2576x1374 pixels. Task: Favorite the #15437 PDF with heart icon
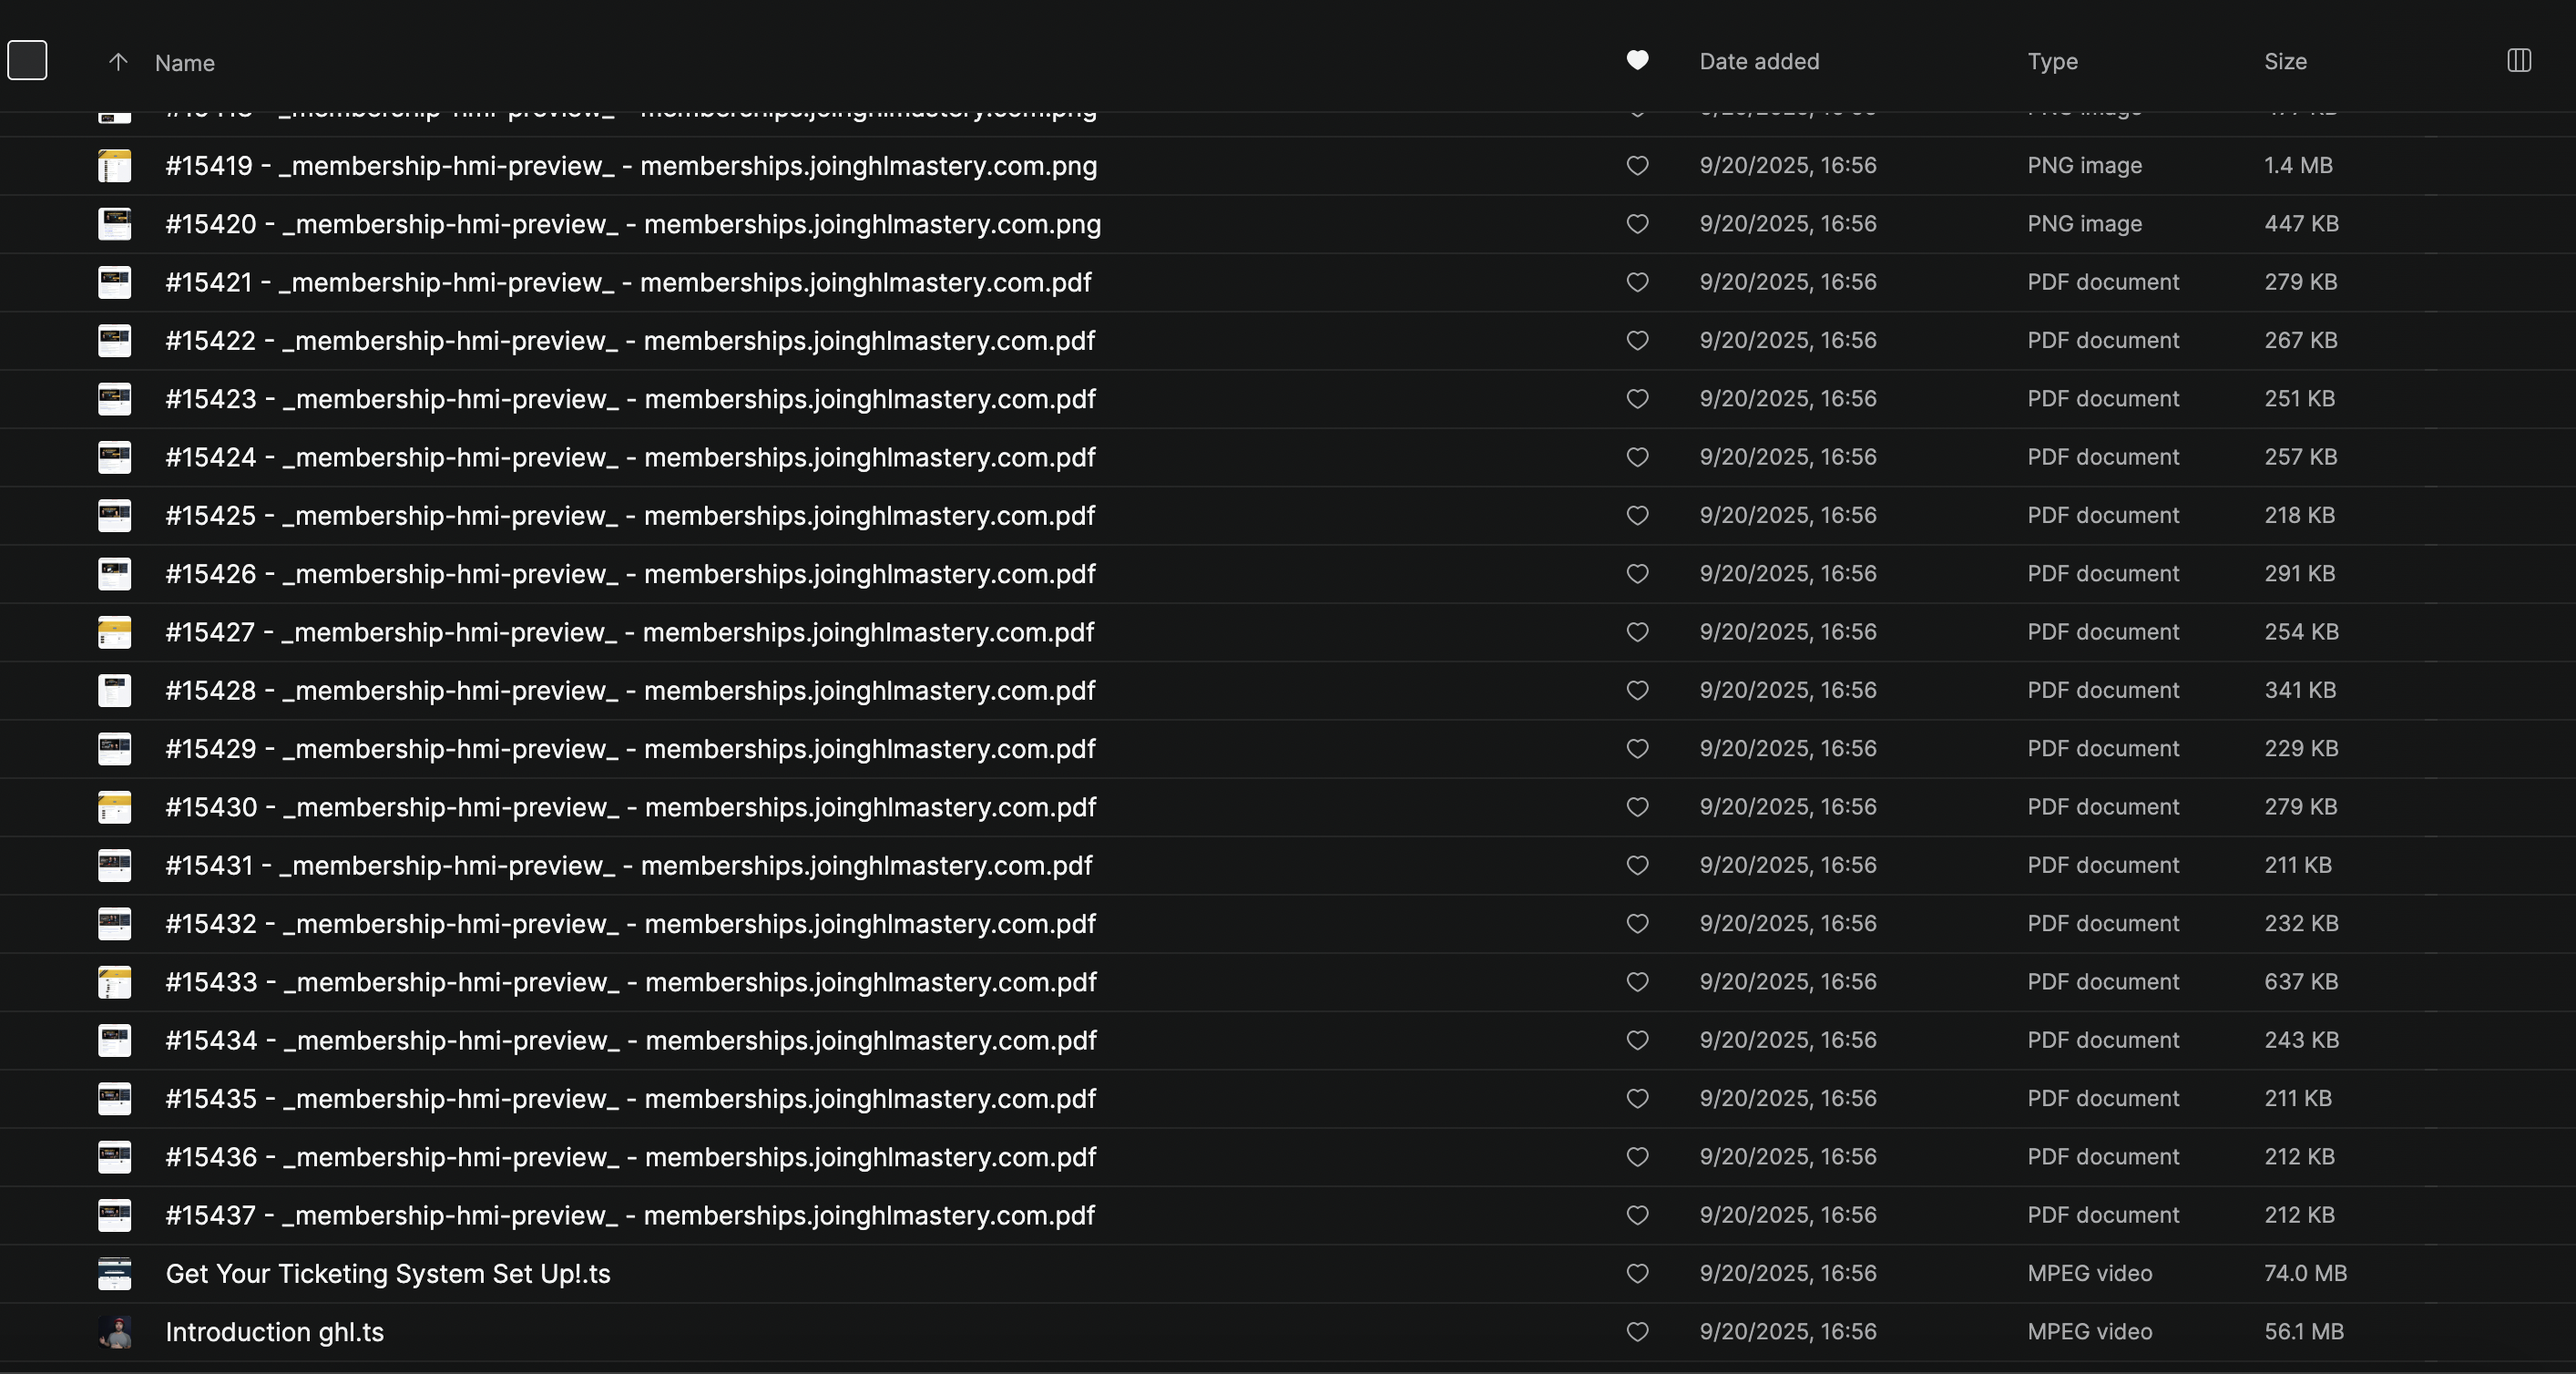[1637, 1215]
